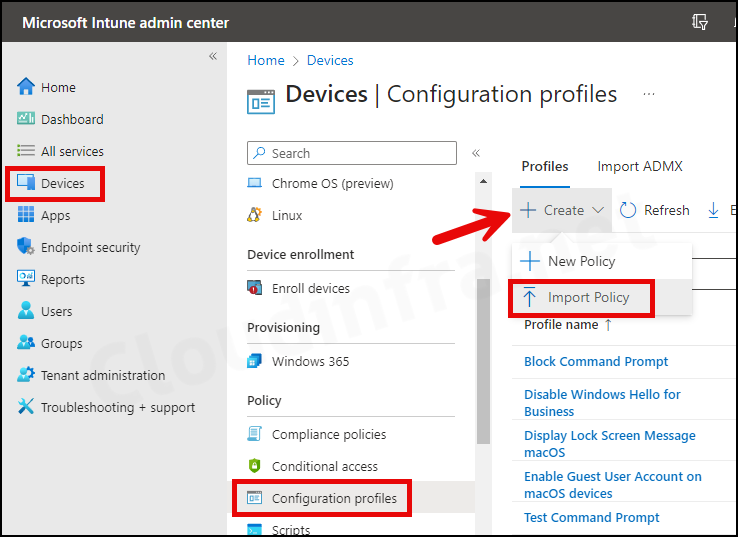Click the Troubleshooting + support tools icon
This screenshot has height=537, width=738.
click(x=25, y=407)
